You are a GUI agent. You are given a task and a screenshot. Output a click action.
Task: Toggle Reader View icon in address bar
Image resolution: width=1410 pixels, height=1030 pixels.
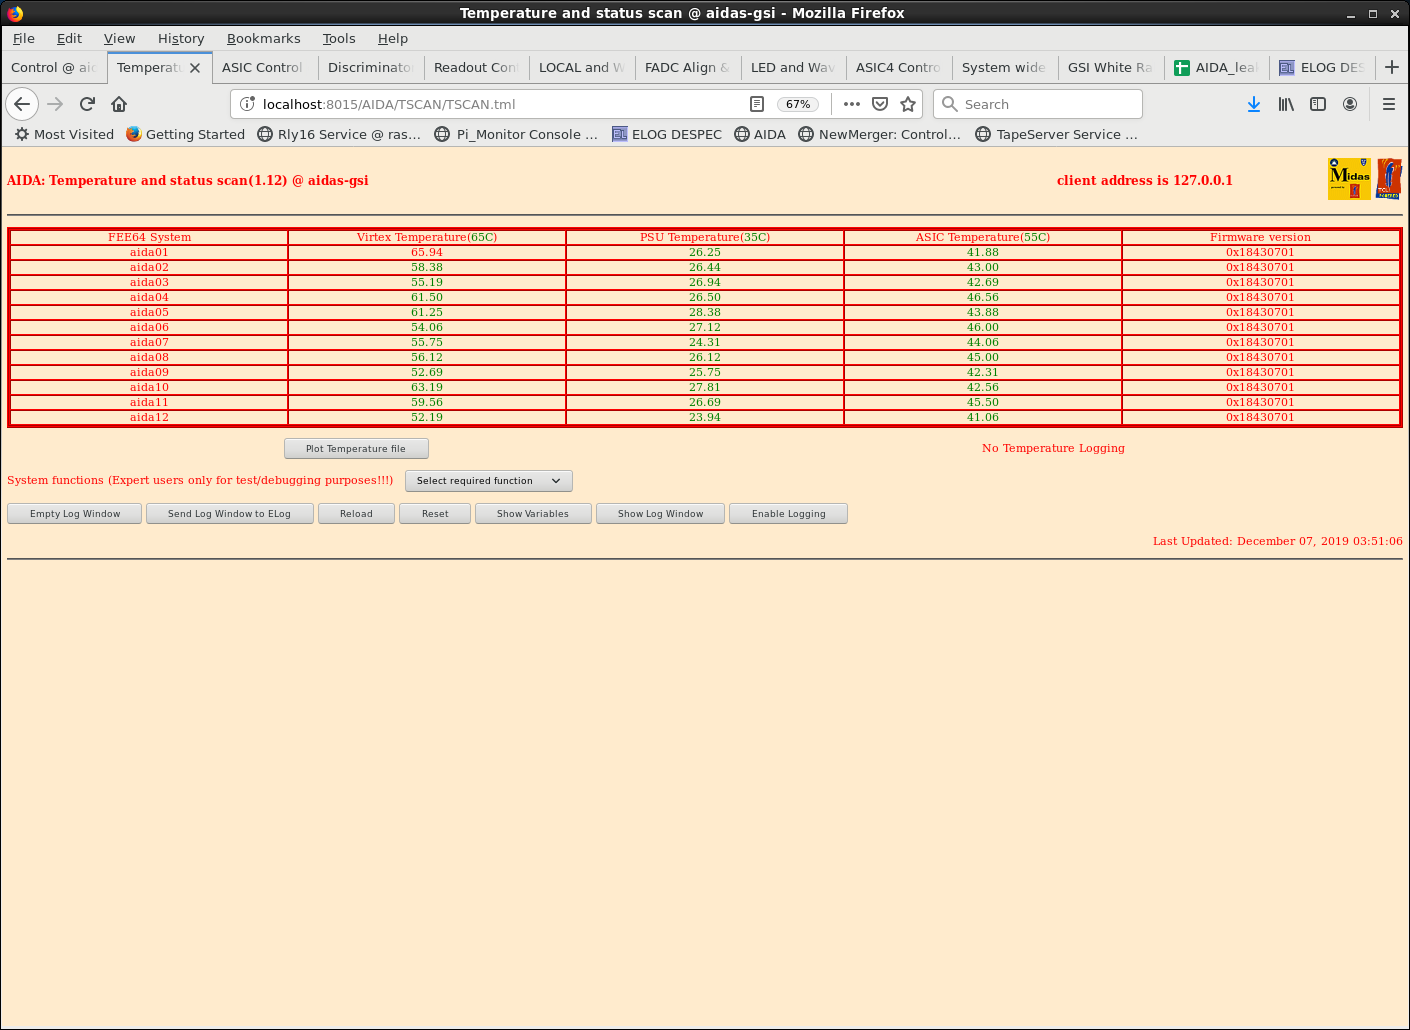(757, 104)
